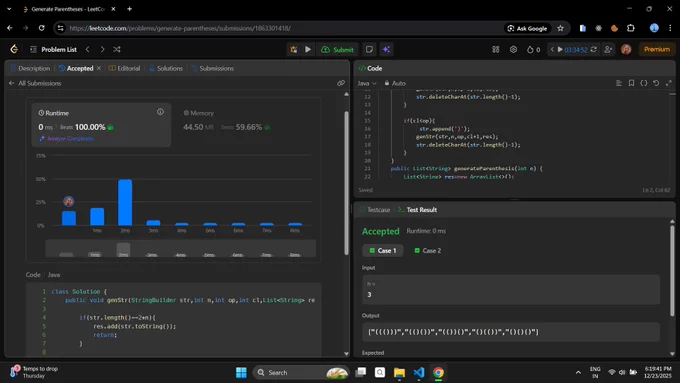
Task: Open the streak flame counter
Action: pos(533,49)
